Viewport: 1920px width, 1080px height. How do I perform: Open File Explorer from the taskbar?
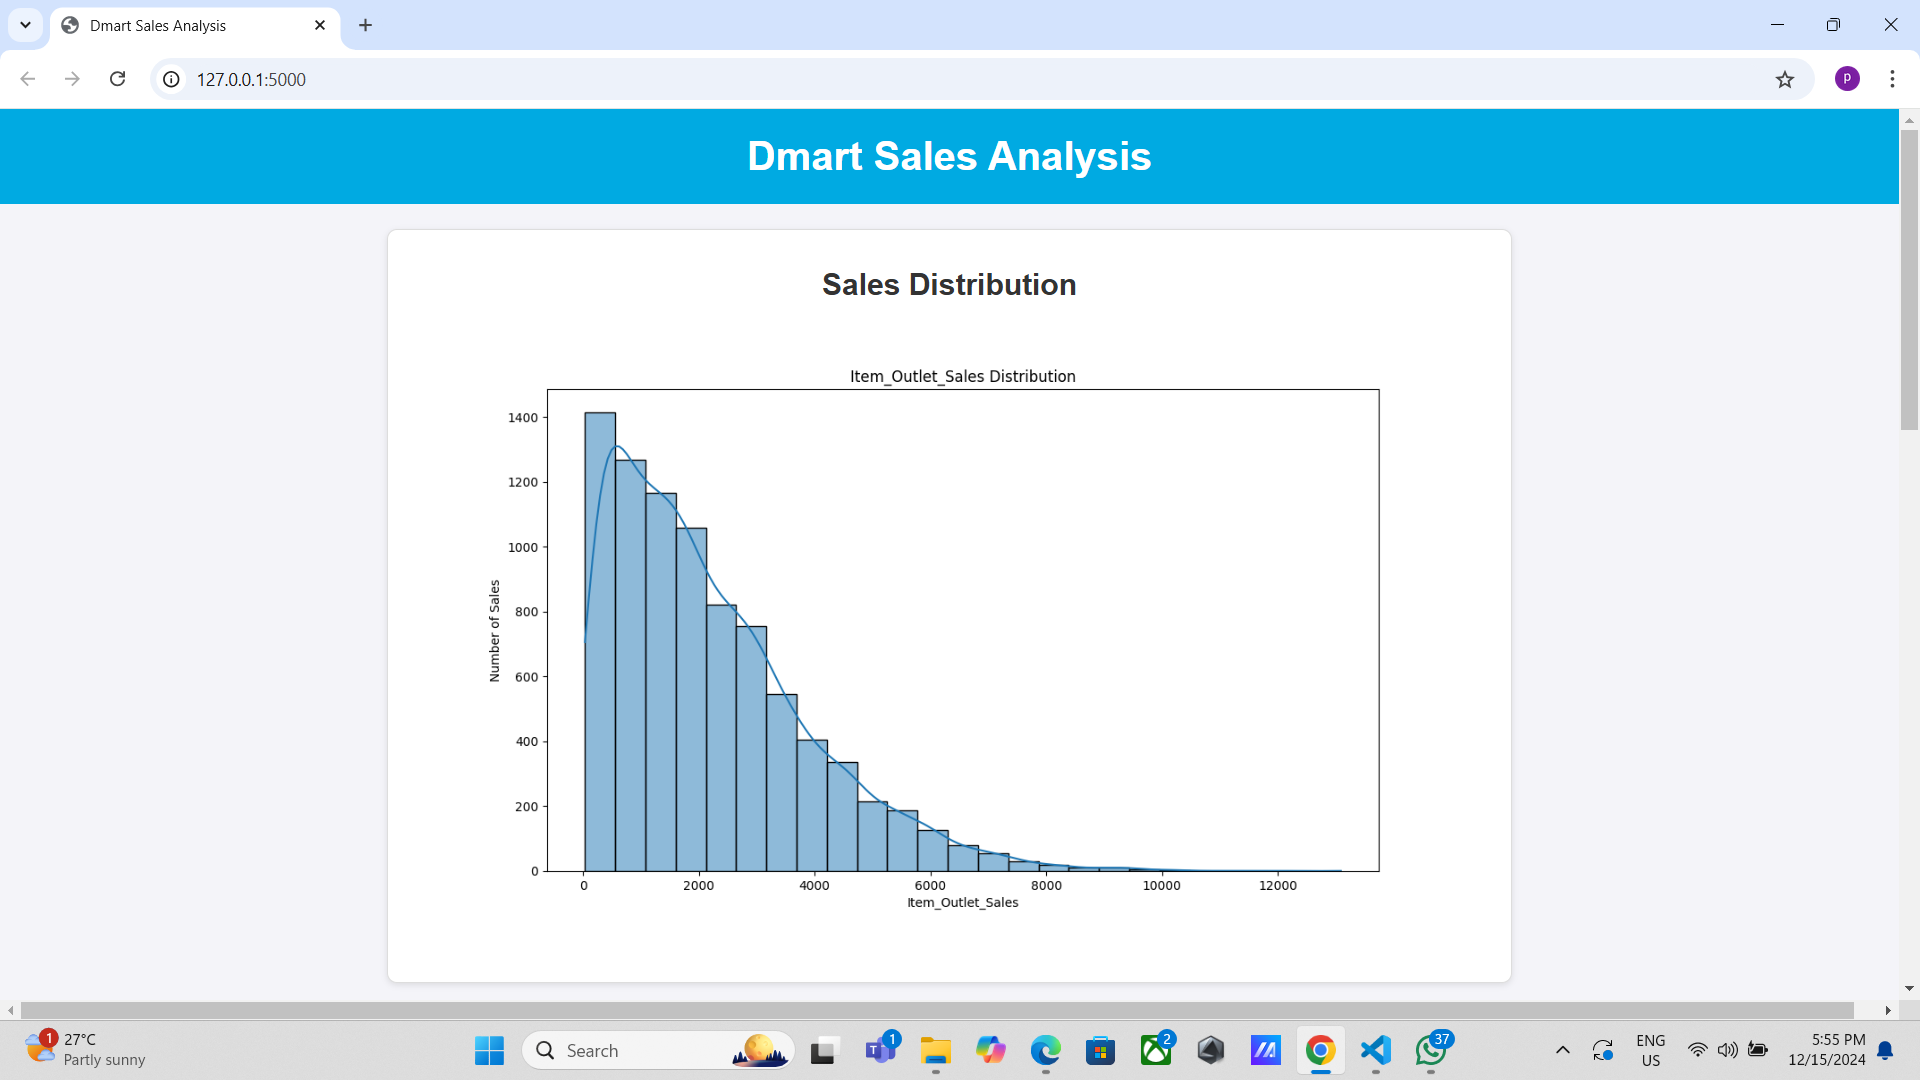[936, 1051]
